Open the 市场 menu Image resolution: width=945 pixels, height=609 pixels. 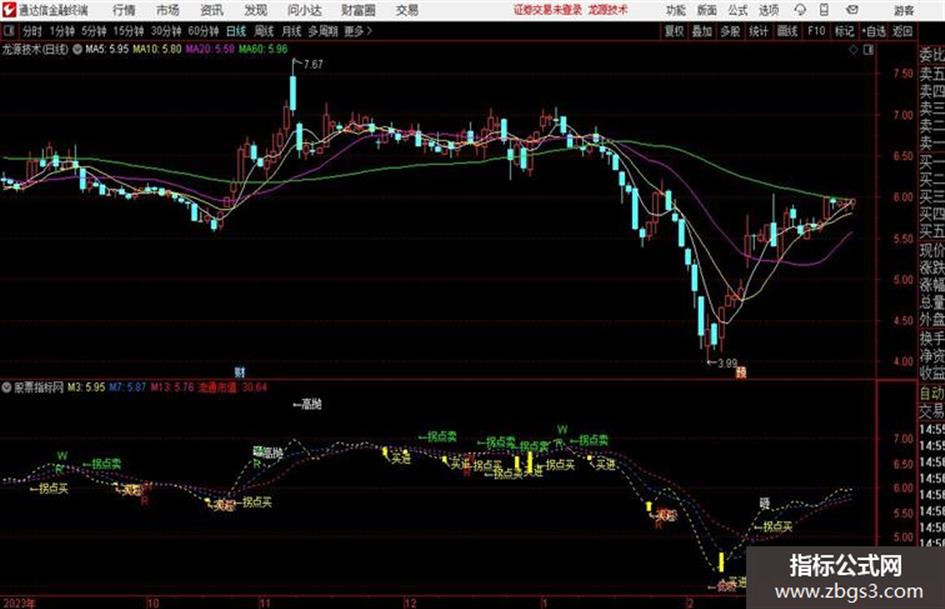coord(168,10)
